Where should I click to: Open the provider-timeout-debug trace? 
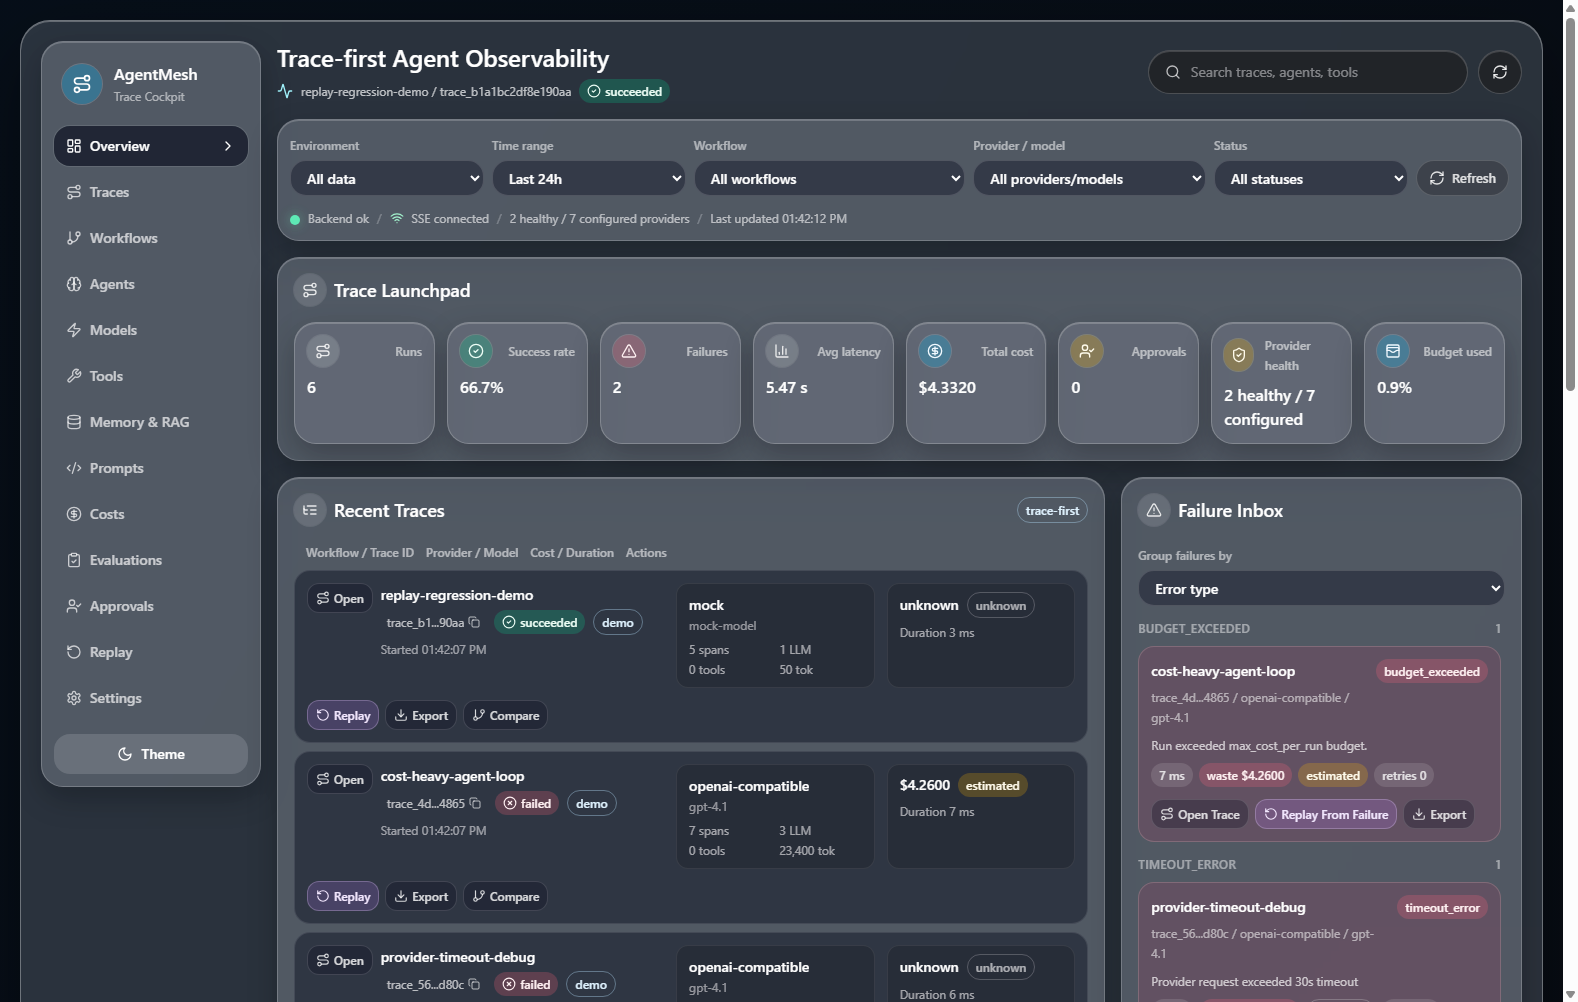[x=340, y=960]
